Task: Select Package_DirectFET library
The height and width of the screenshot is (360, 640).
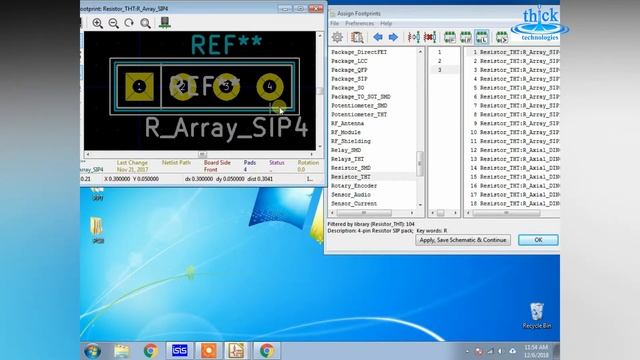Action: coord(359,52)
